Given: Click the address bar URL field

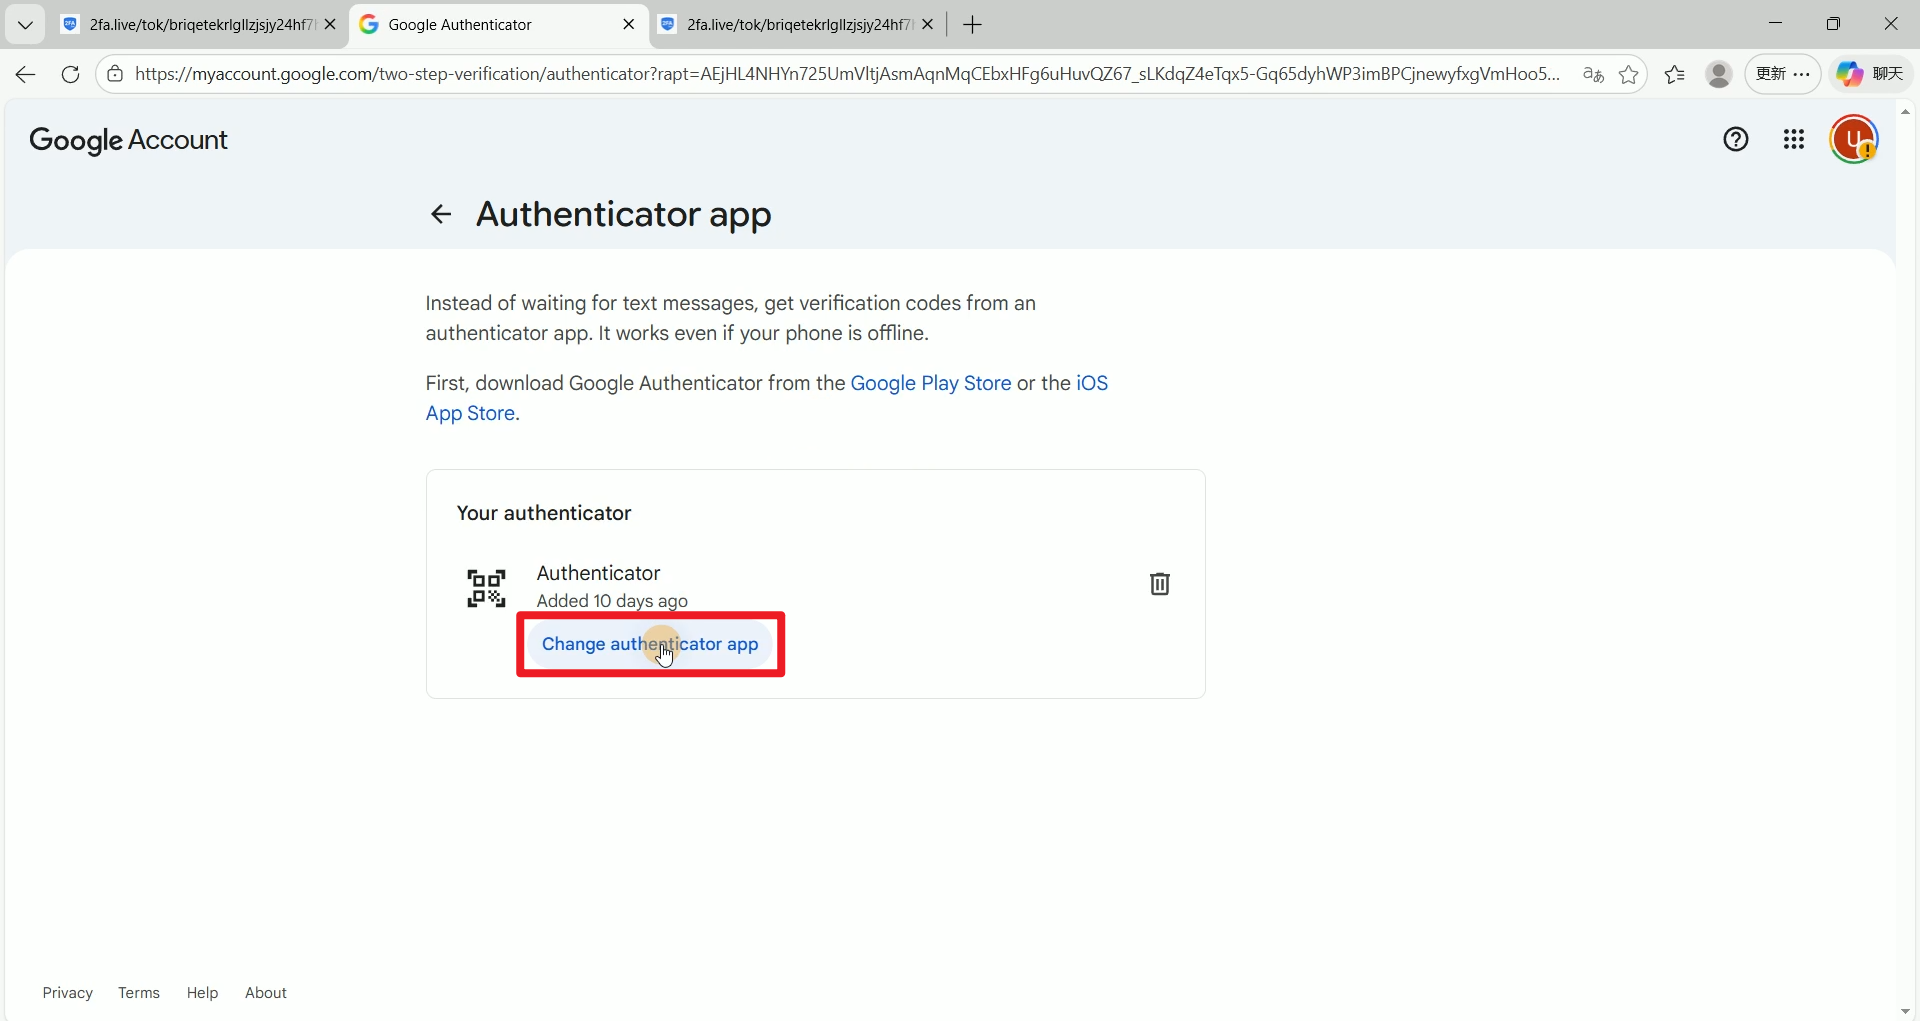Looking at the screenshot, I should [845, 75].
